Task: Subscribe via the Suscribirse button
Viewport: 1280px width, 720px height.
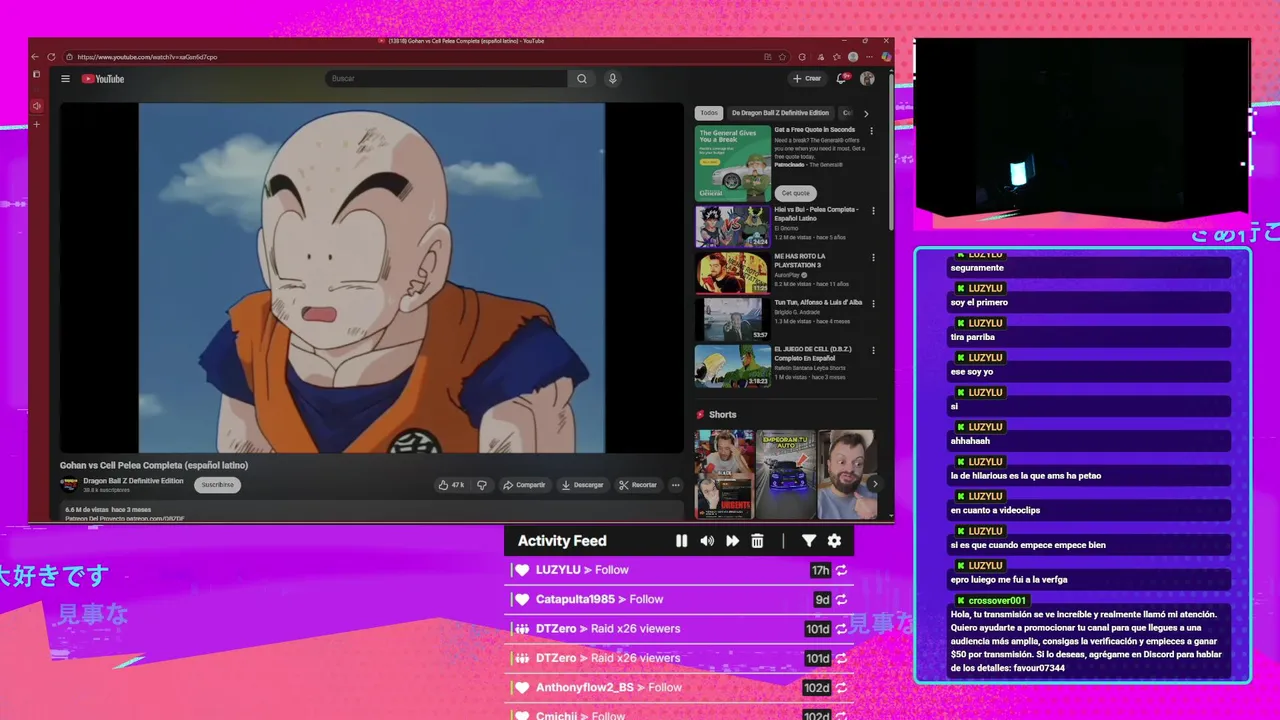Action: 217,485
